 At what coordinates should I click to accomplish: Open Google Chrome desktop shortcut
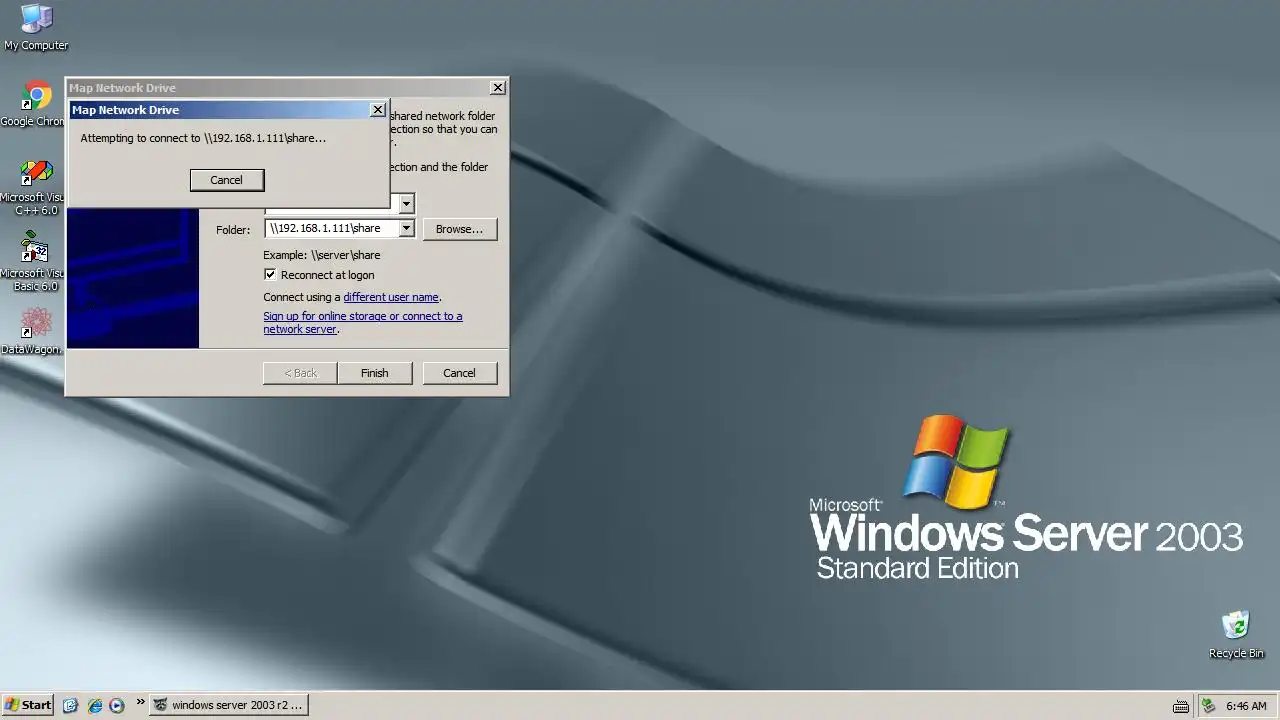click(36, 104)
